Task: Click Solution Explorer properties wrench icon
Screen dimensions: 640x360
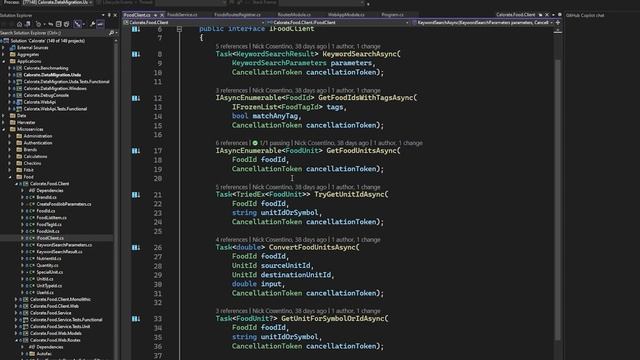Action: (x=93, y=24)
